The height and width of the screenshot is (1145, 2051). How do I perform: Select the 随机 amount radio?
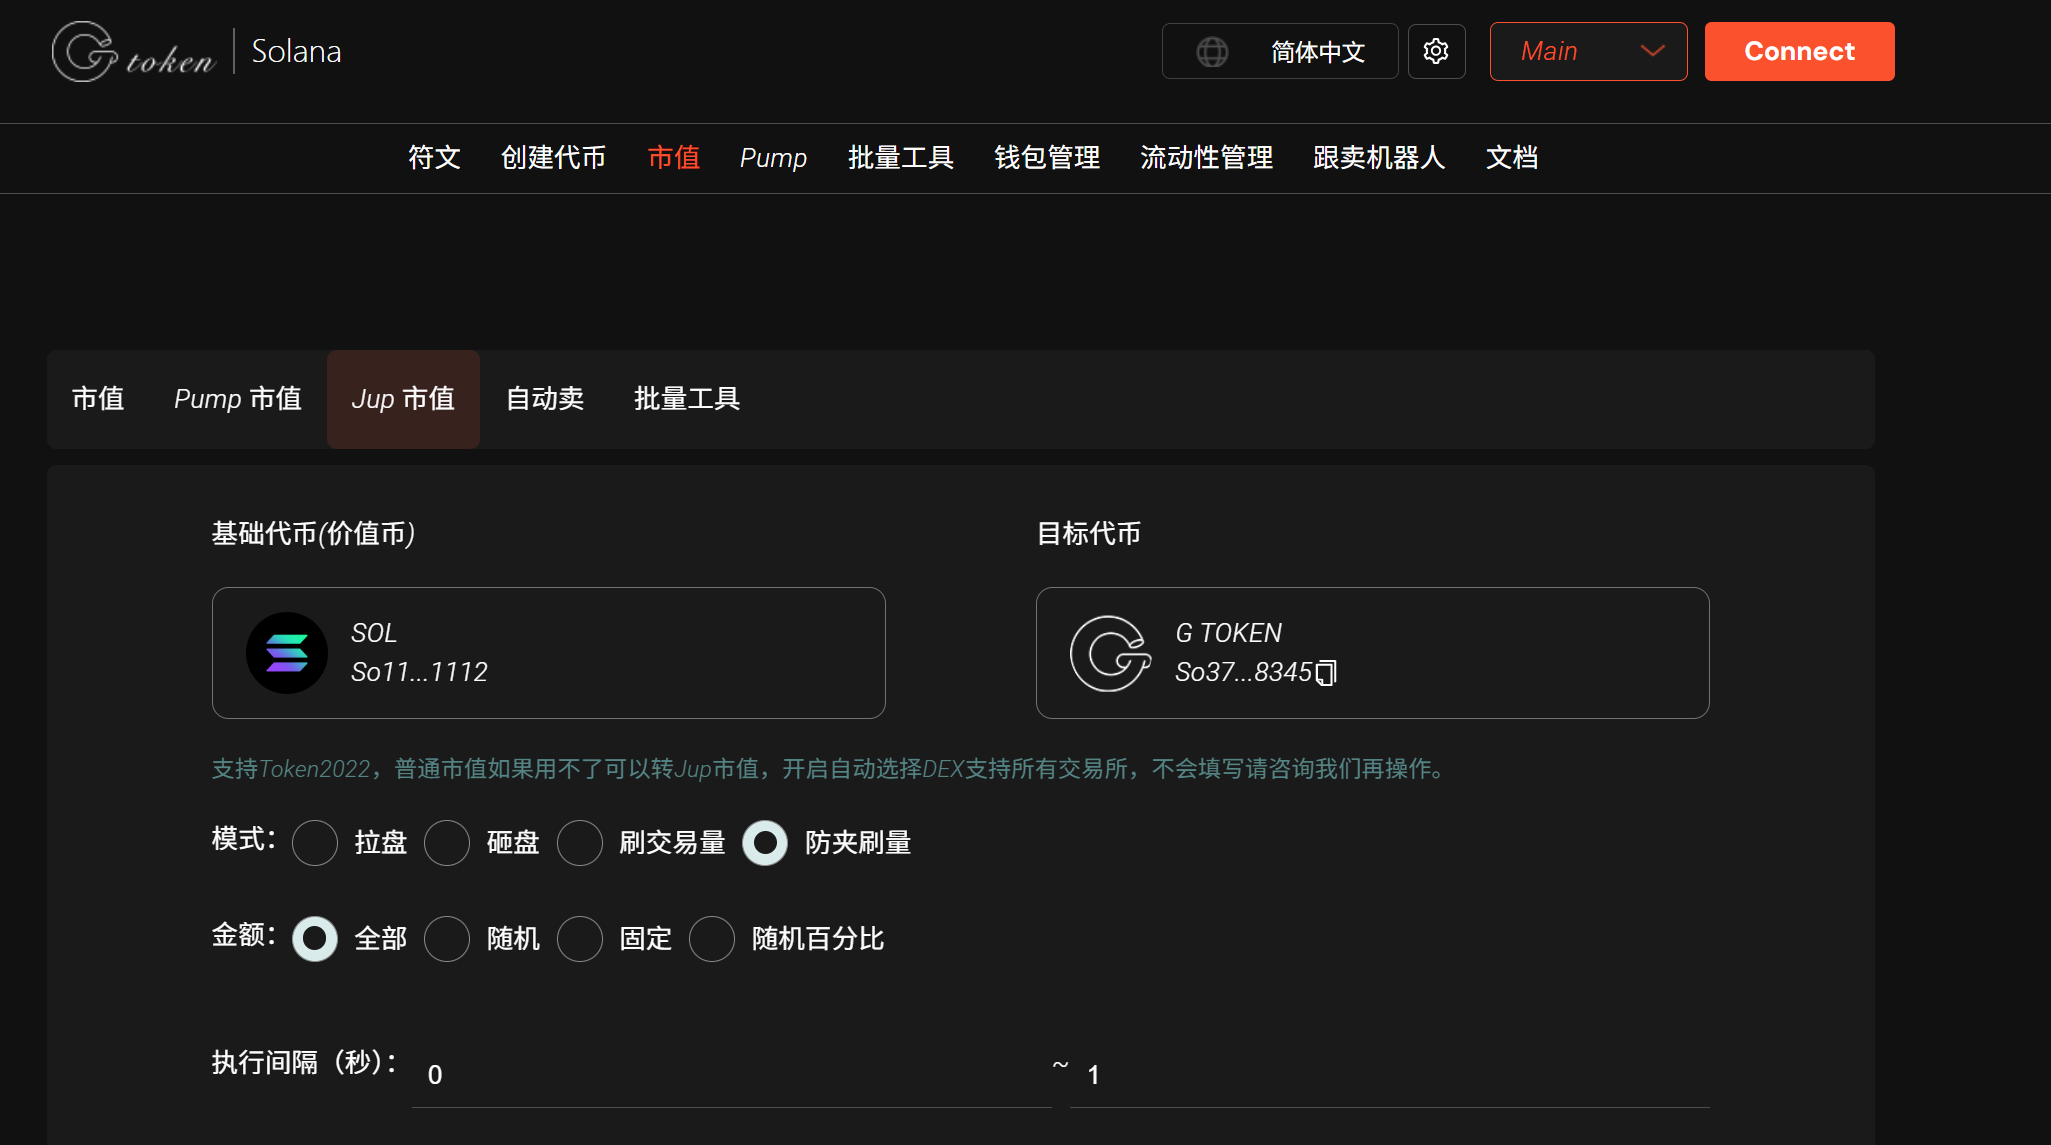coord(447,939)
